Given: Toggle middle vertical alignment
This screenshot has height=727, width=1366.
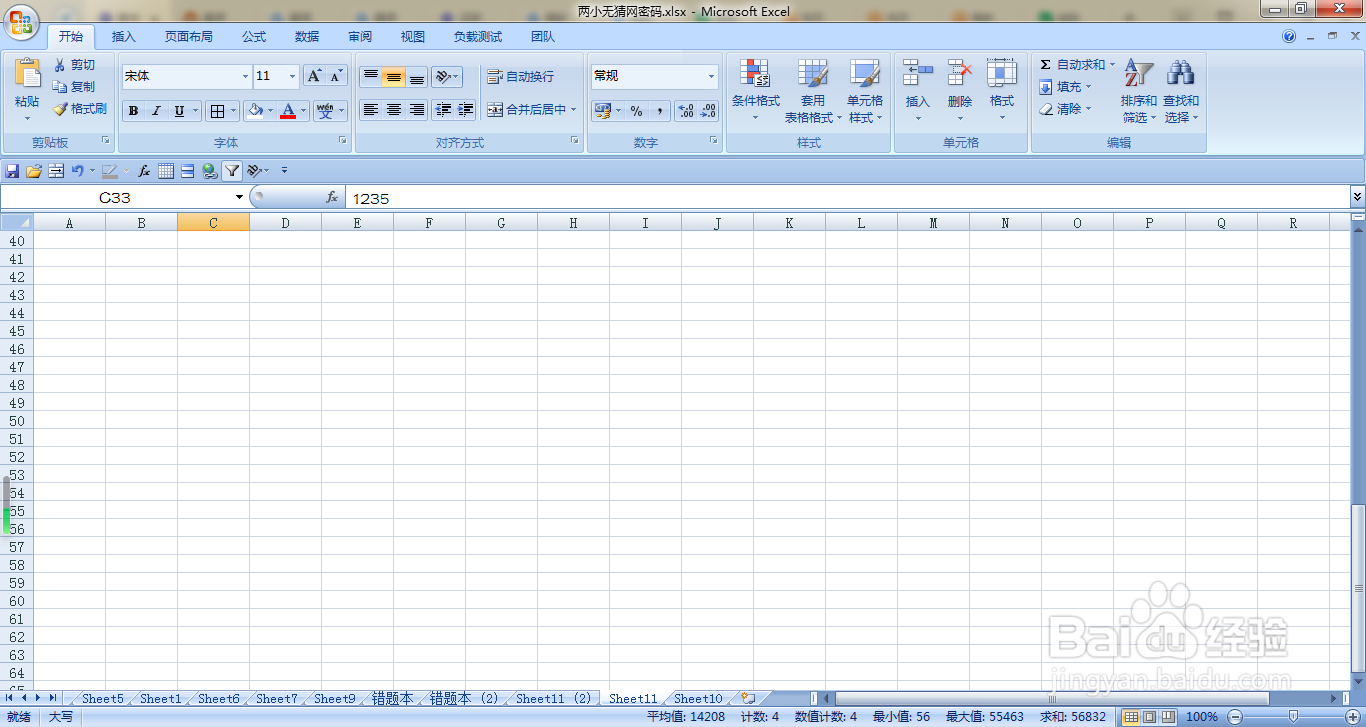Looking at the screenshot, I should click(x=393, y=76).
